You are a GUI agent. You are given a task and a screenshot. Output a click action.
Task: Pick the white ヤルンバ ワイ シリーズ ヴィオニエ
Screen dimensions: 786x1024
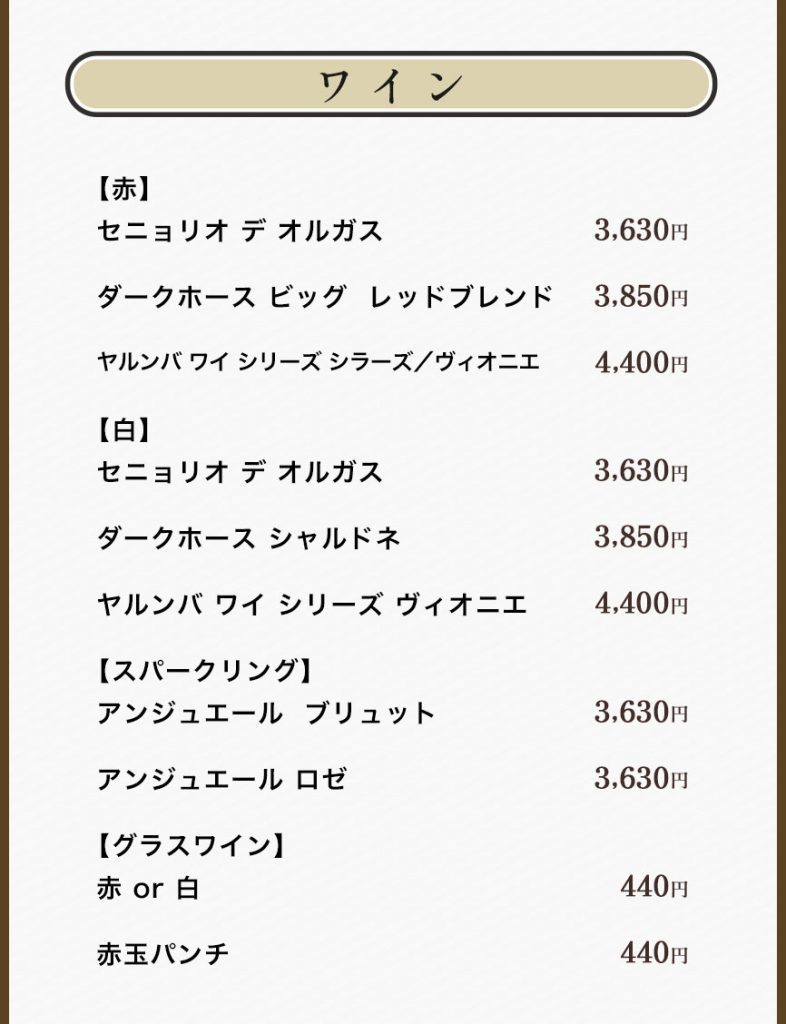coord(312,604)
